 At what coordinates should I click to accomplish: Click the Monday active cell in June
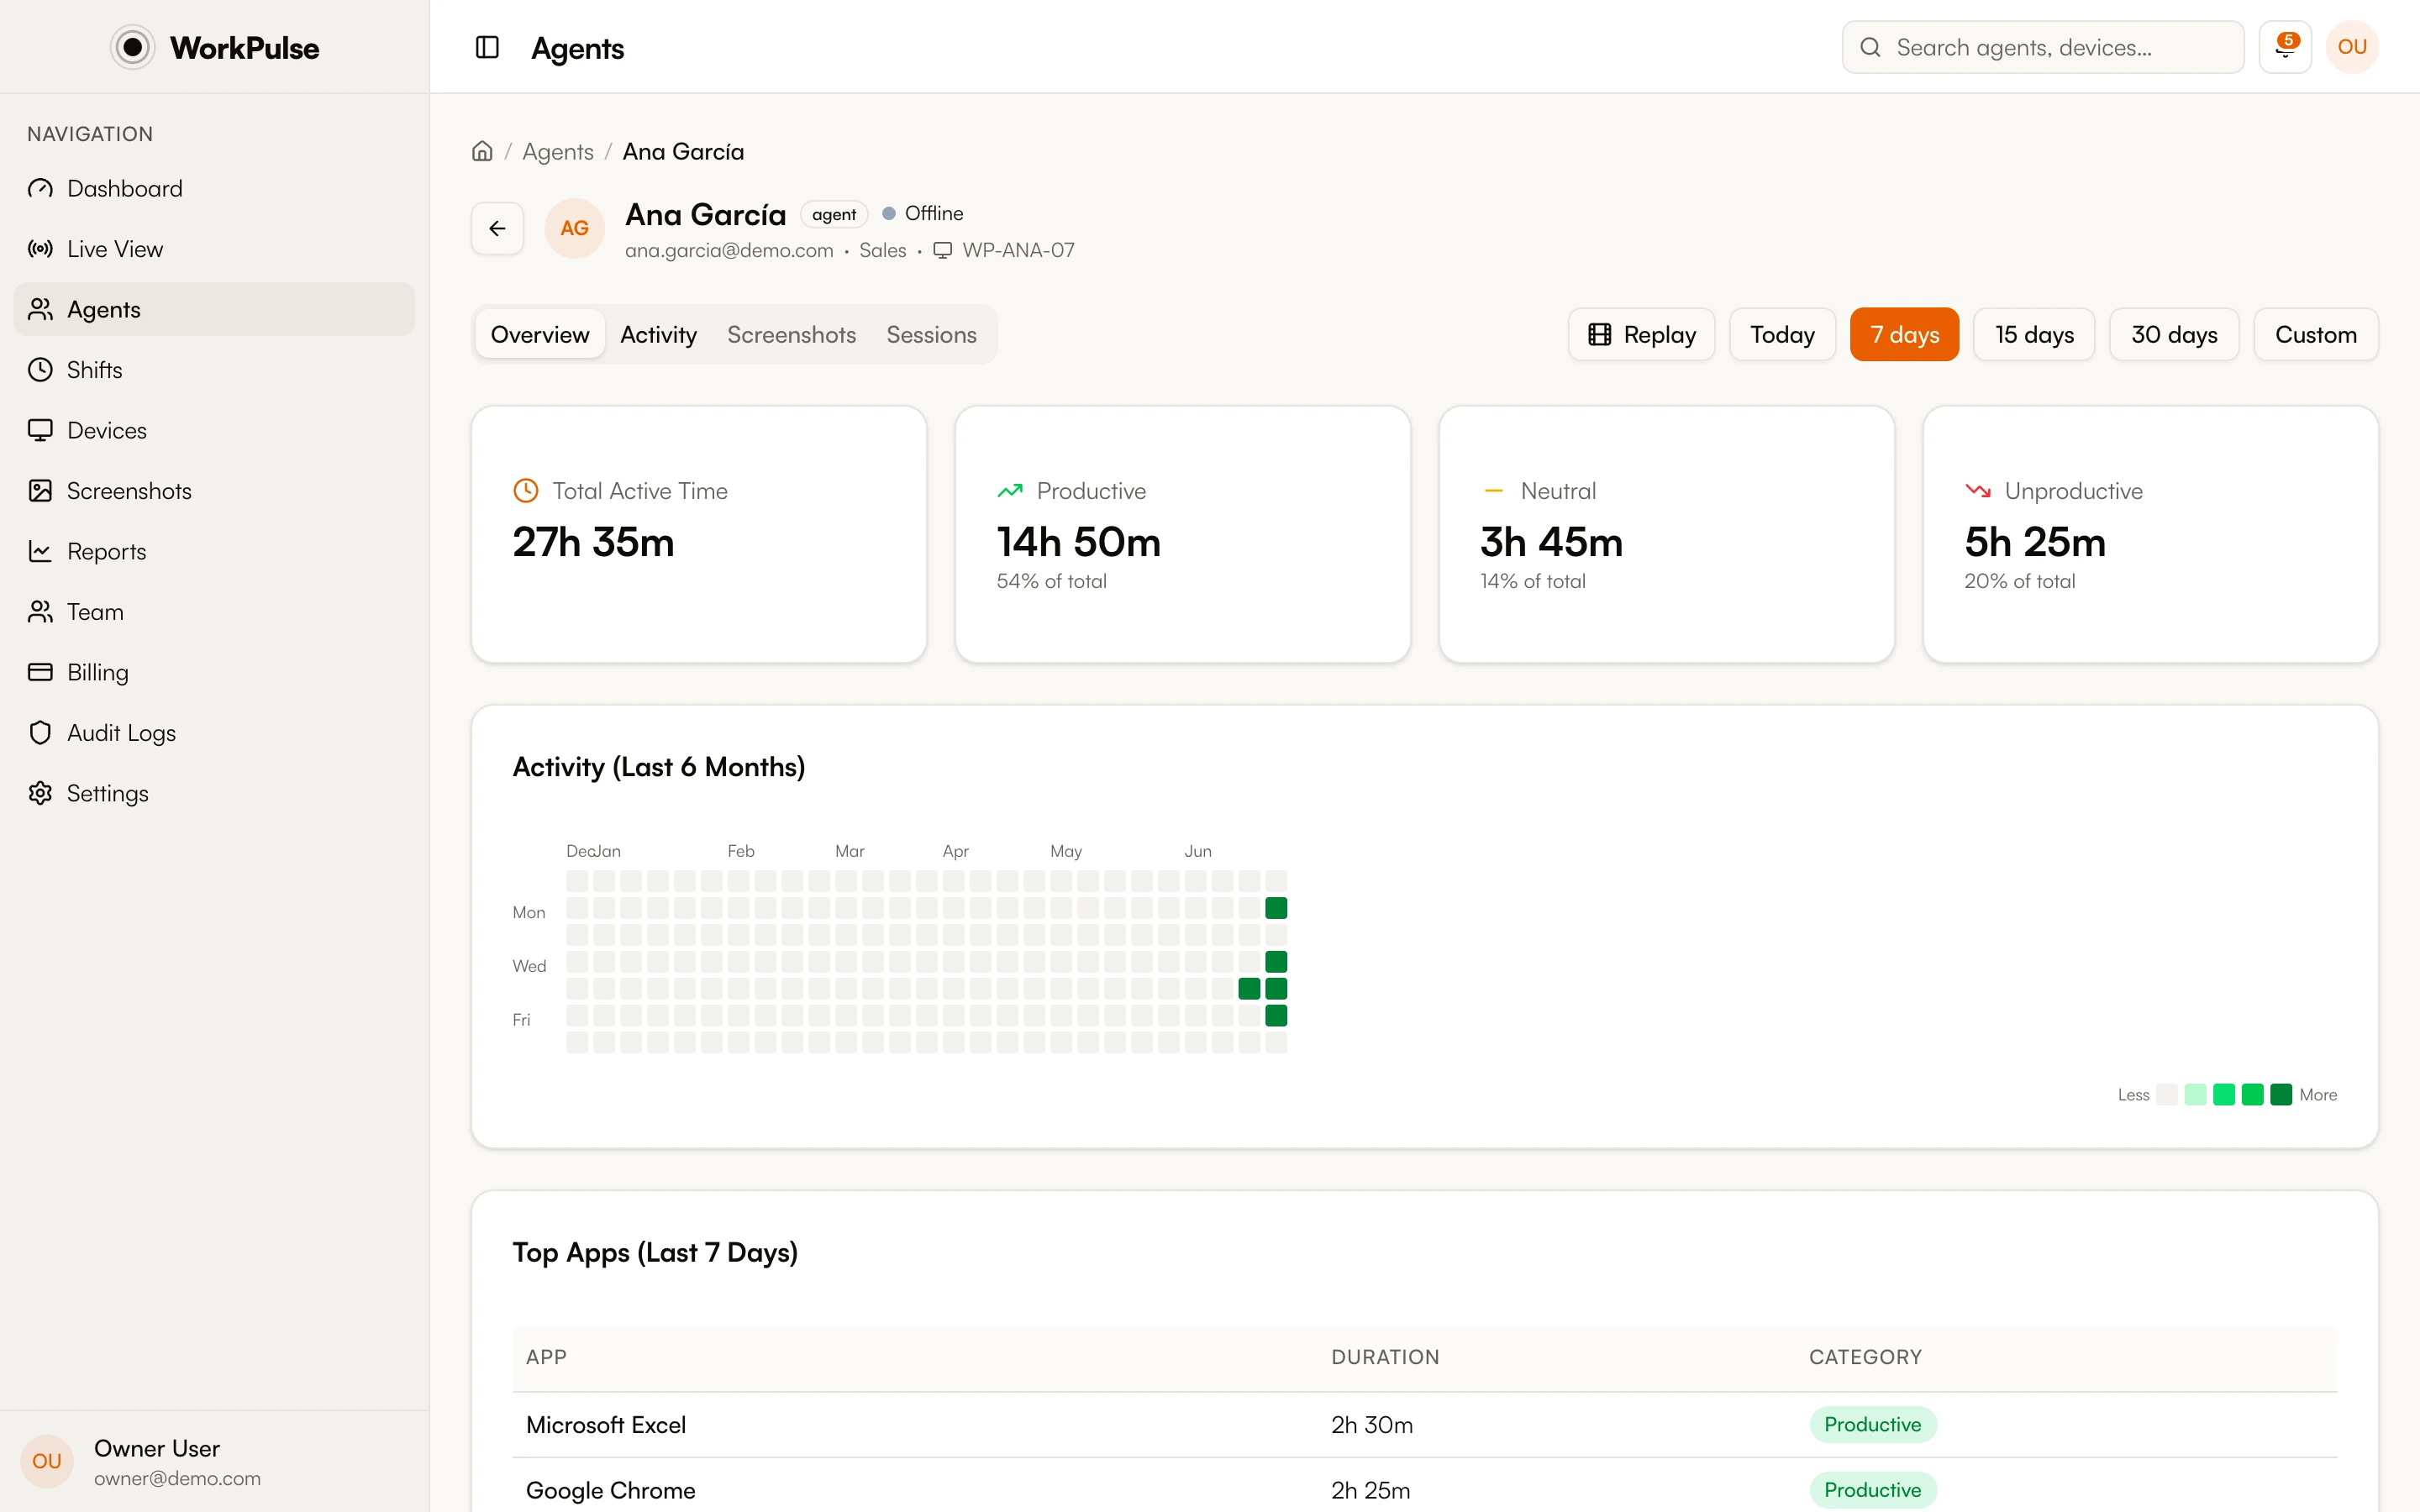(1276, 908)
